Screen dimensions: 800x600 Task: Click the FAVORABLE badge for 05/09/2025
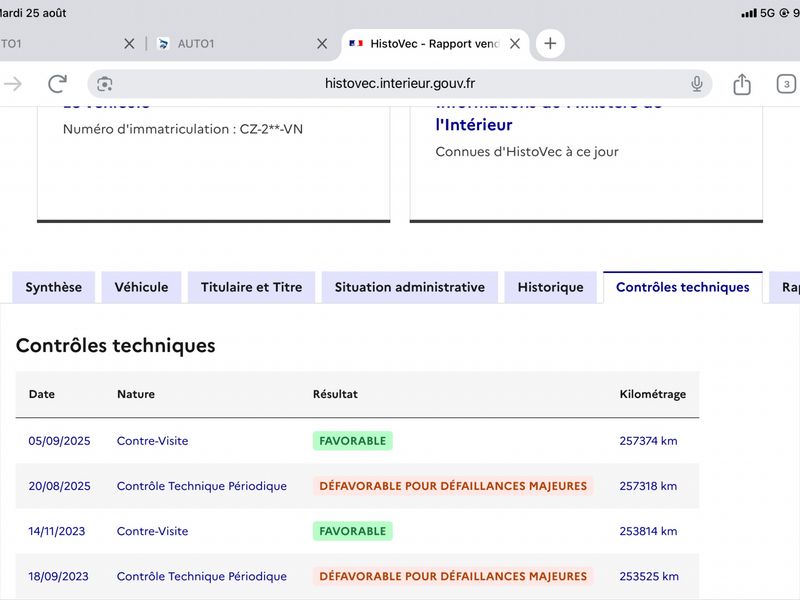point(353,441)
